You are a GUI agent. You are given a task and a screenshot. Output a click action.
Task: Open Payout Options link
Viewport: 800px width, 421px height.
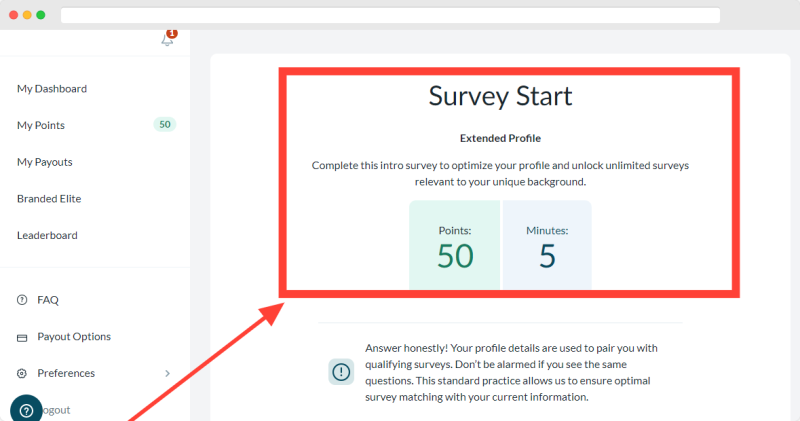click(x=74, y=337)
